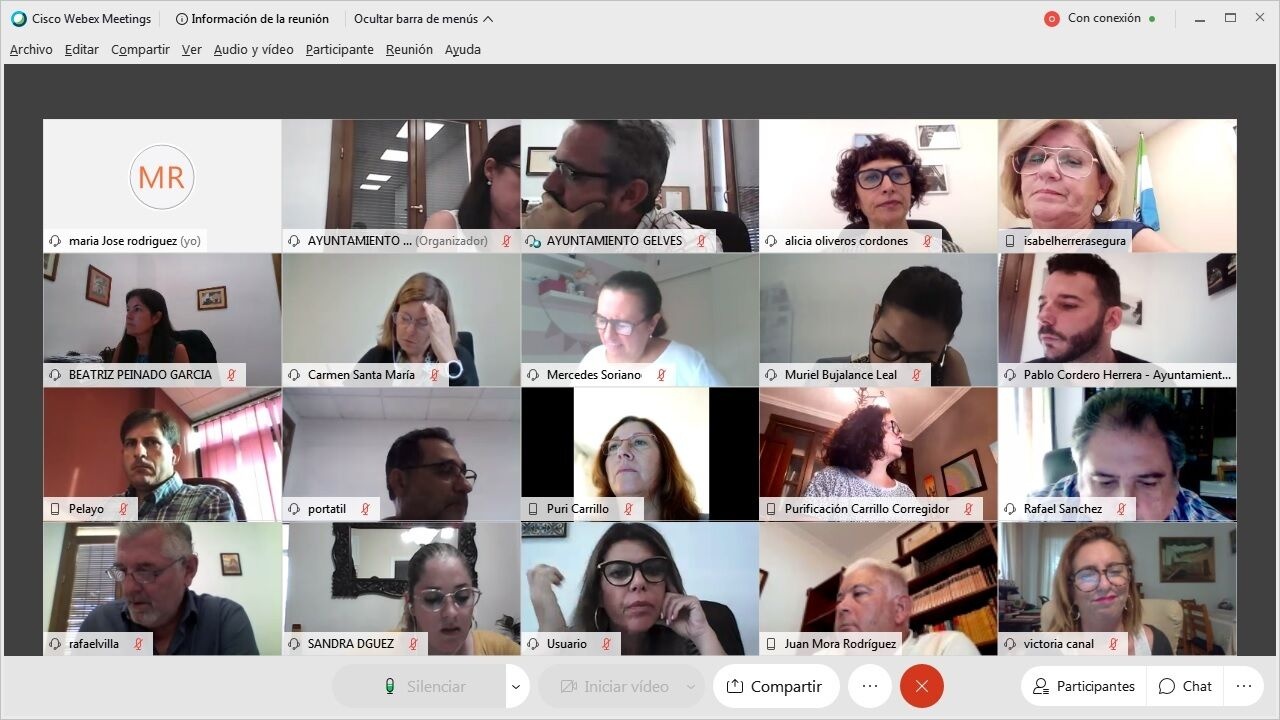The image size is (1280, 720).
Task: Select Juan Mora Rodríguez video thumbnail
Action: pyautogui.click(x=878, y=589)
